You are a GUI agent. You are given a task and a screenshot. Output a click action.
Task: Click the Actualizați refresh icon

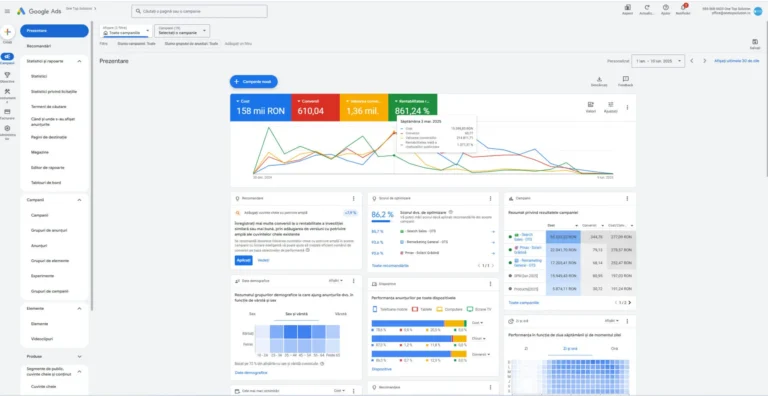647,8
